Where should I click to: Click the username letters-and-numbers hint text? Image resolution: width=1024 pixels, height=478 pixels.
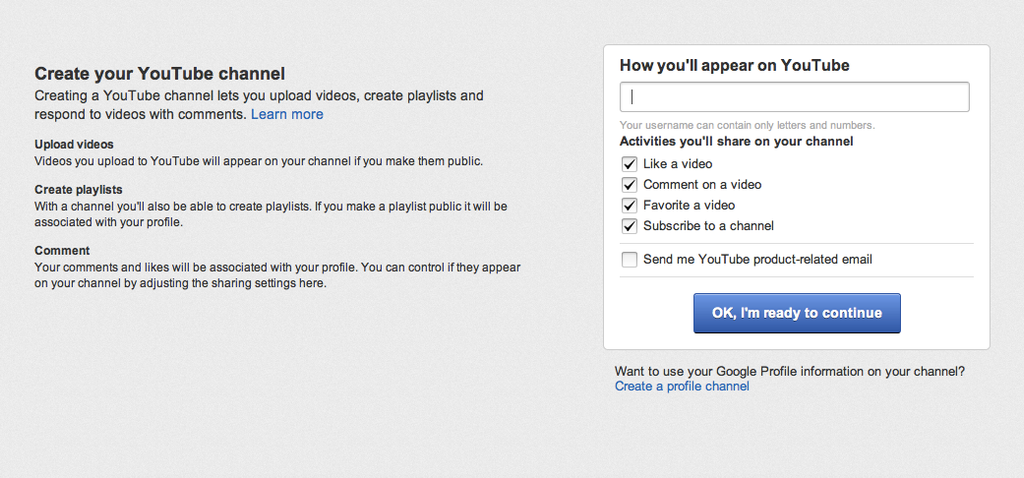747,126
